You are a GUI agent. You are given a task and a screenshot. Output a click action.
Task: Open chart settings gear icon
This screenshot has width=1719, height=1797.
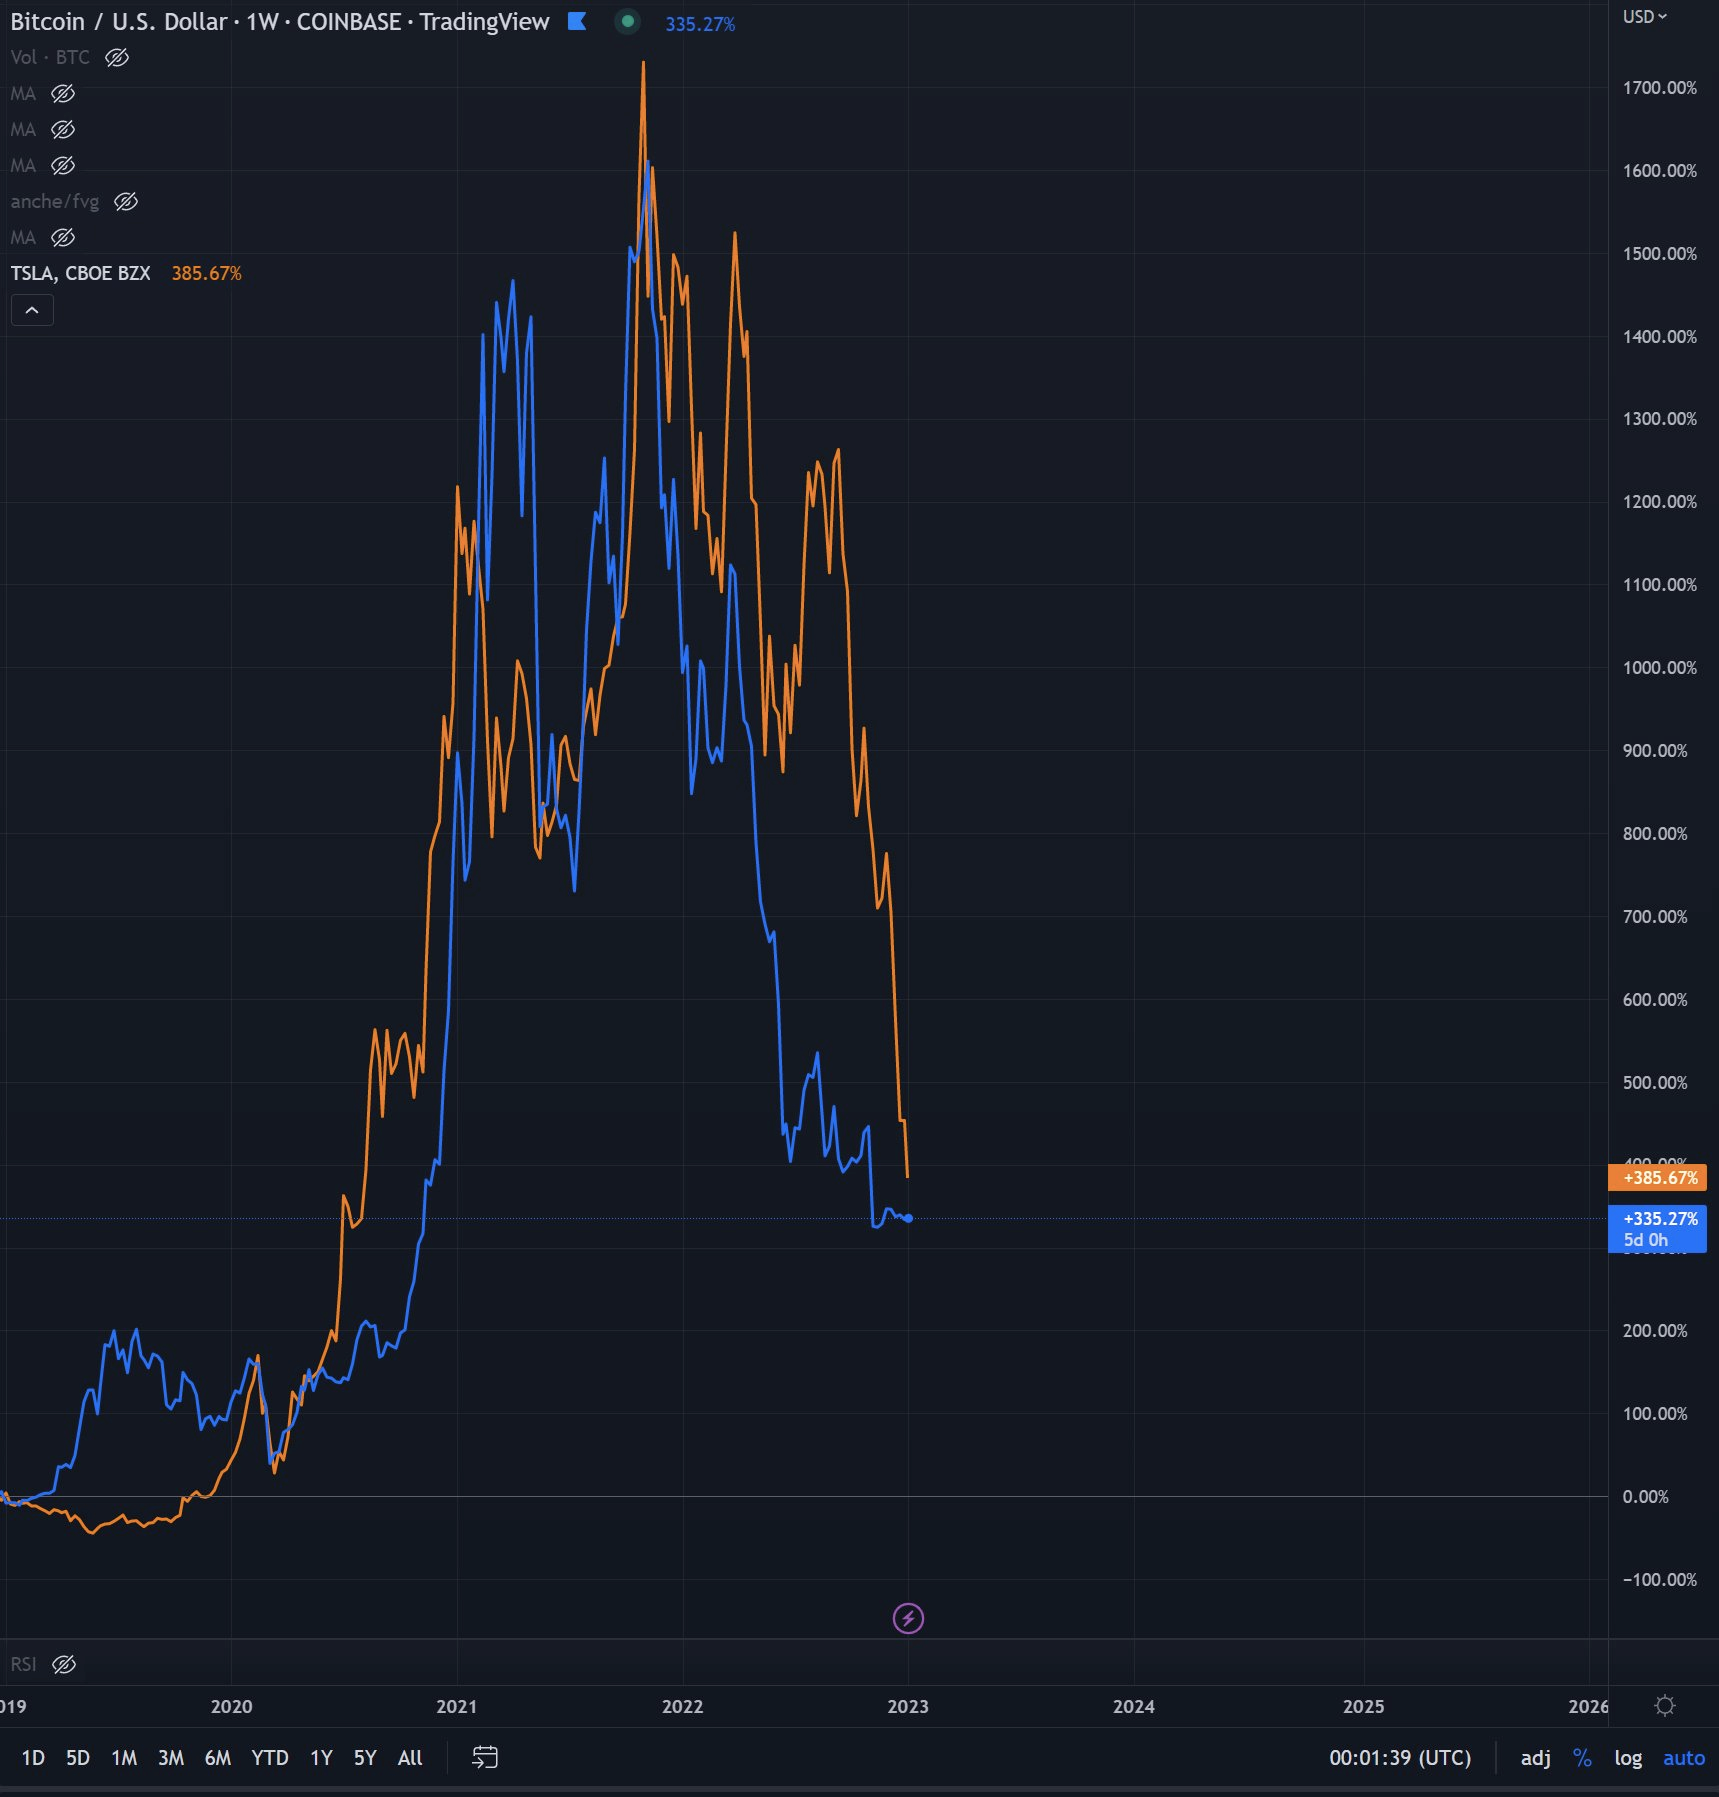point(1665,1706)
